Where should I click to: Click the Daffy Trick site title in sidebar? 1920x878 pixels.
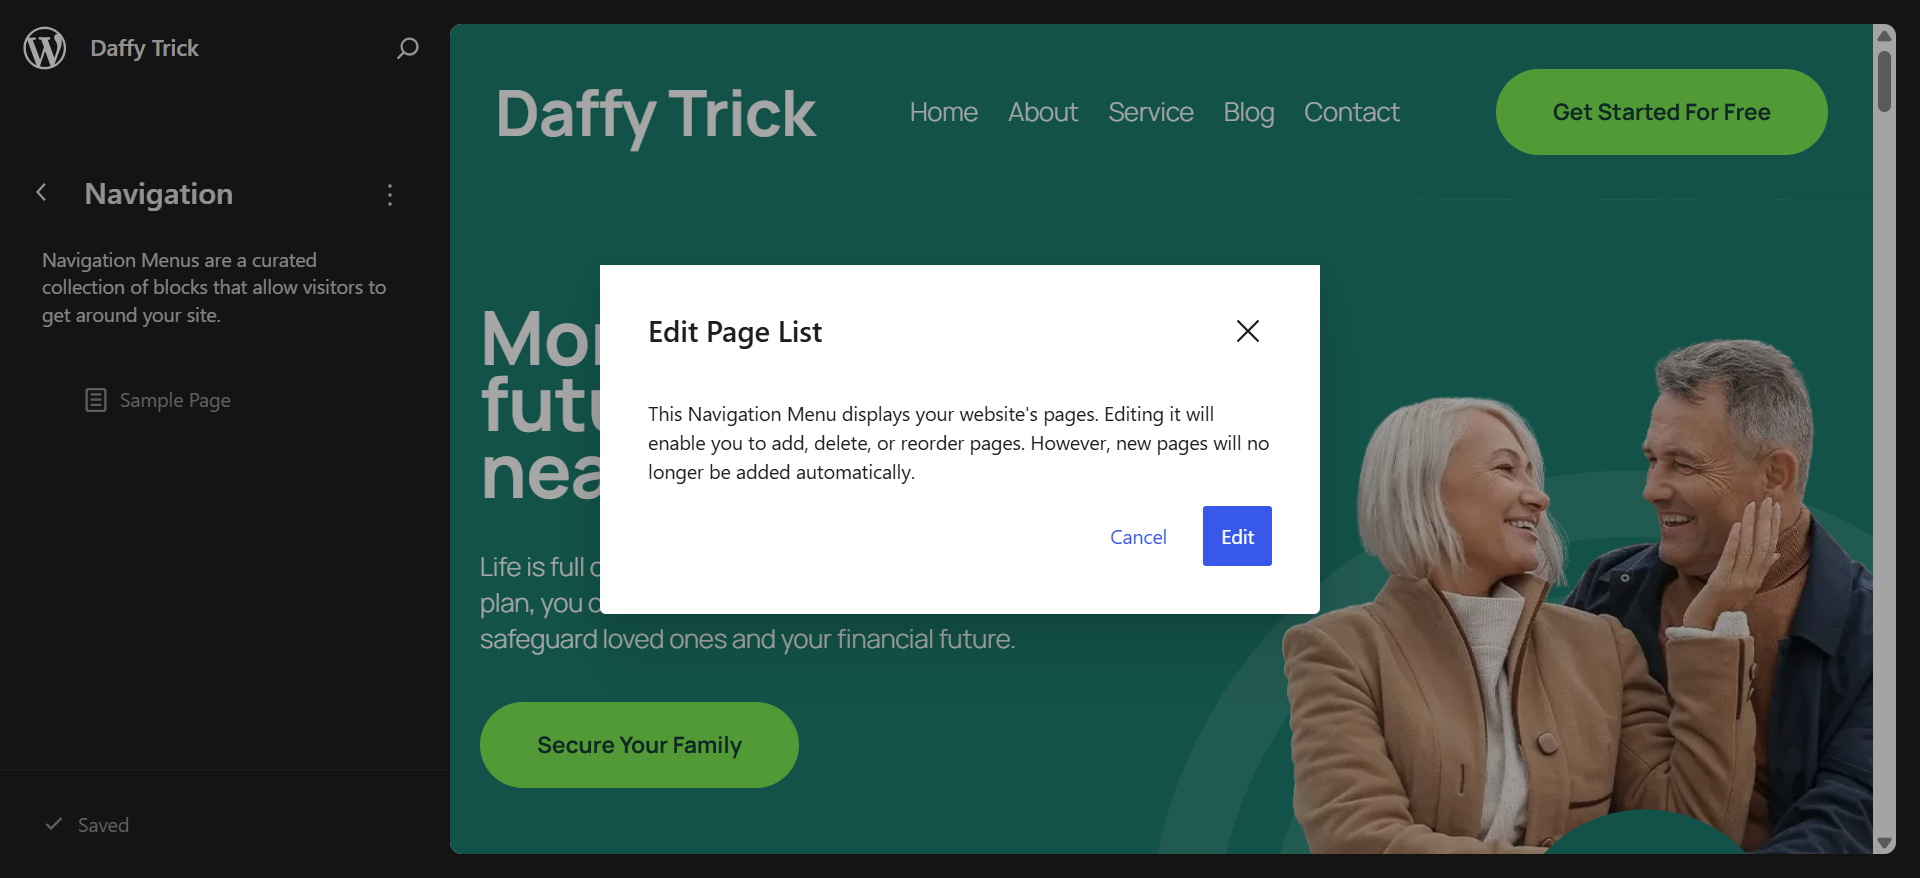click(x=145, y=48)
